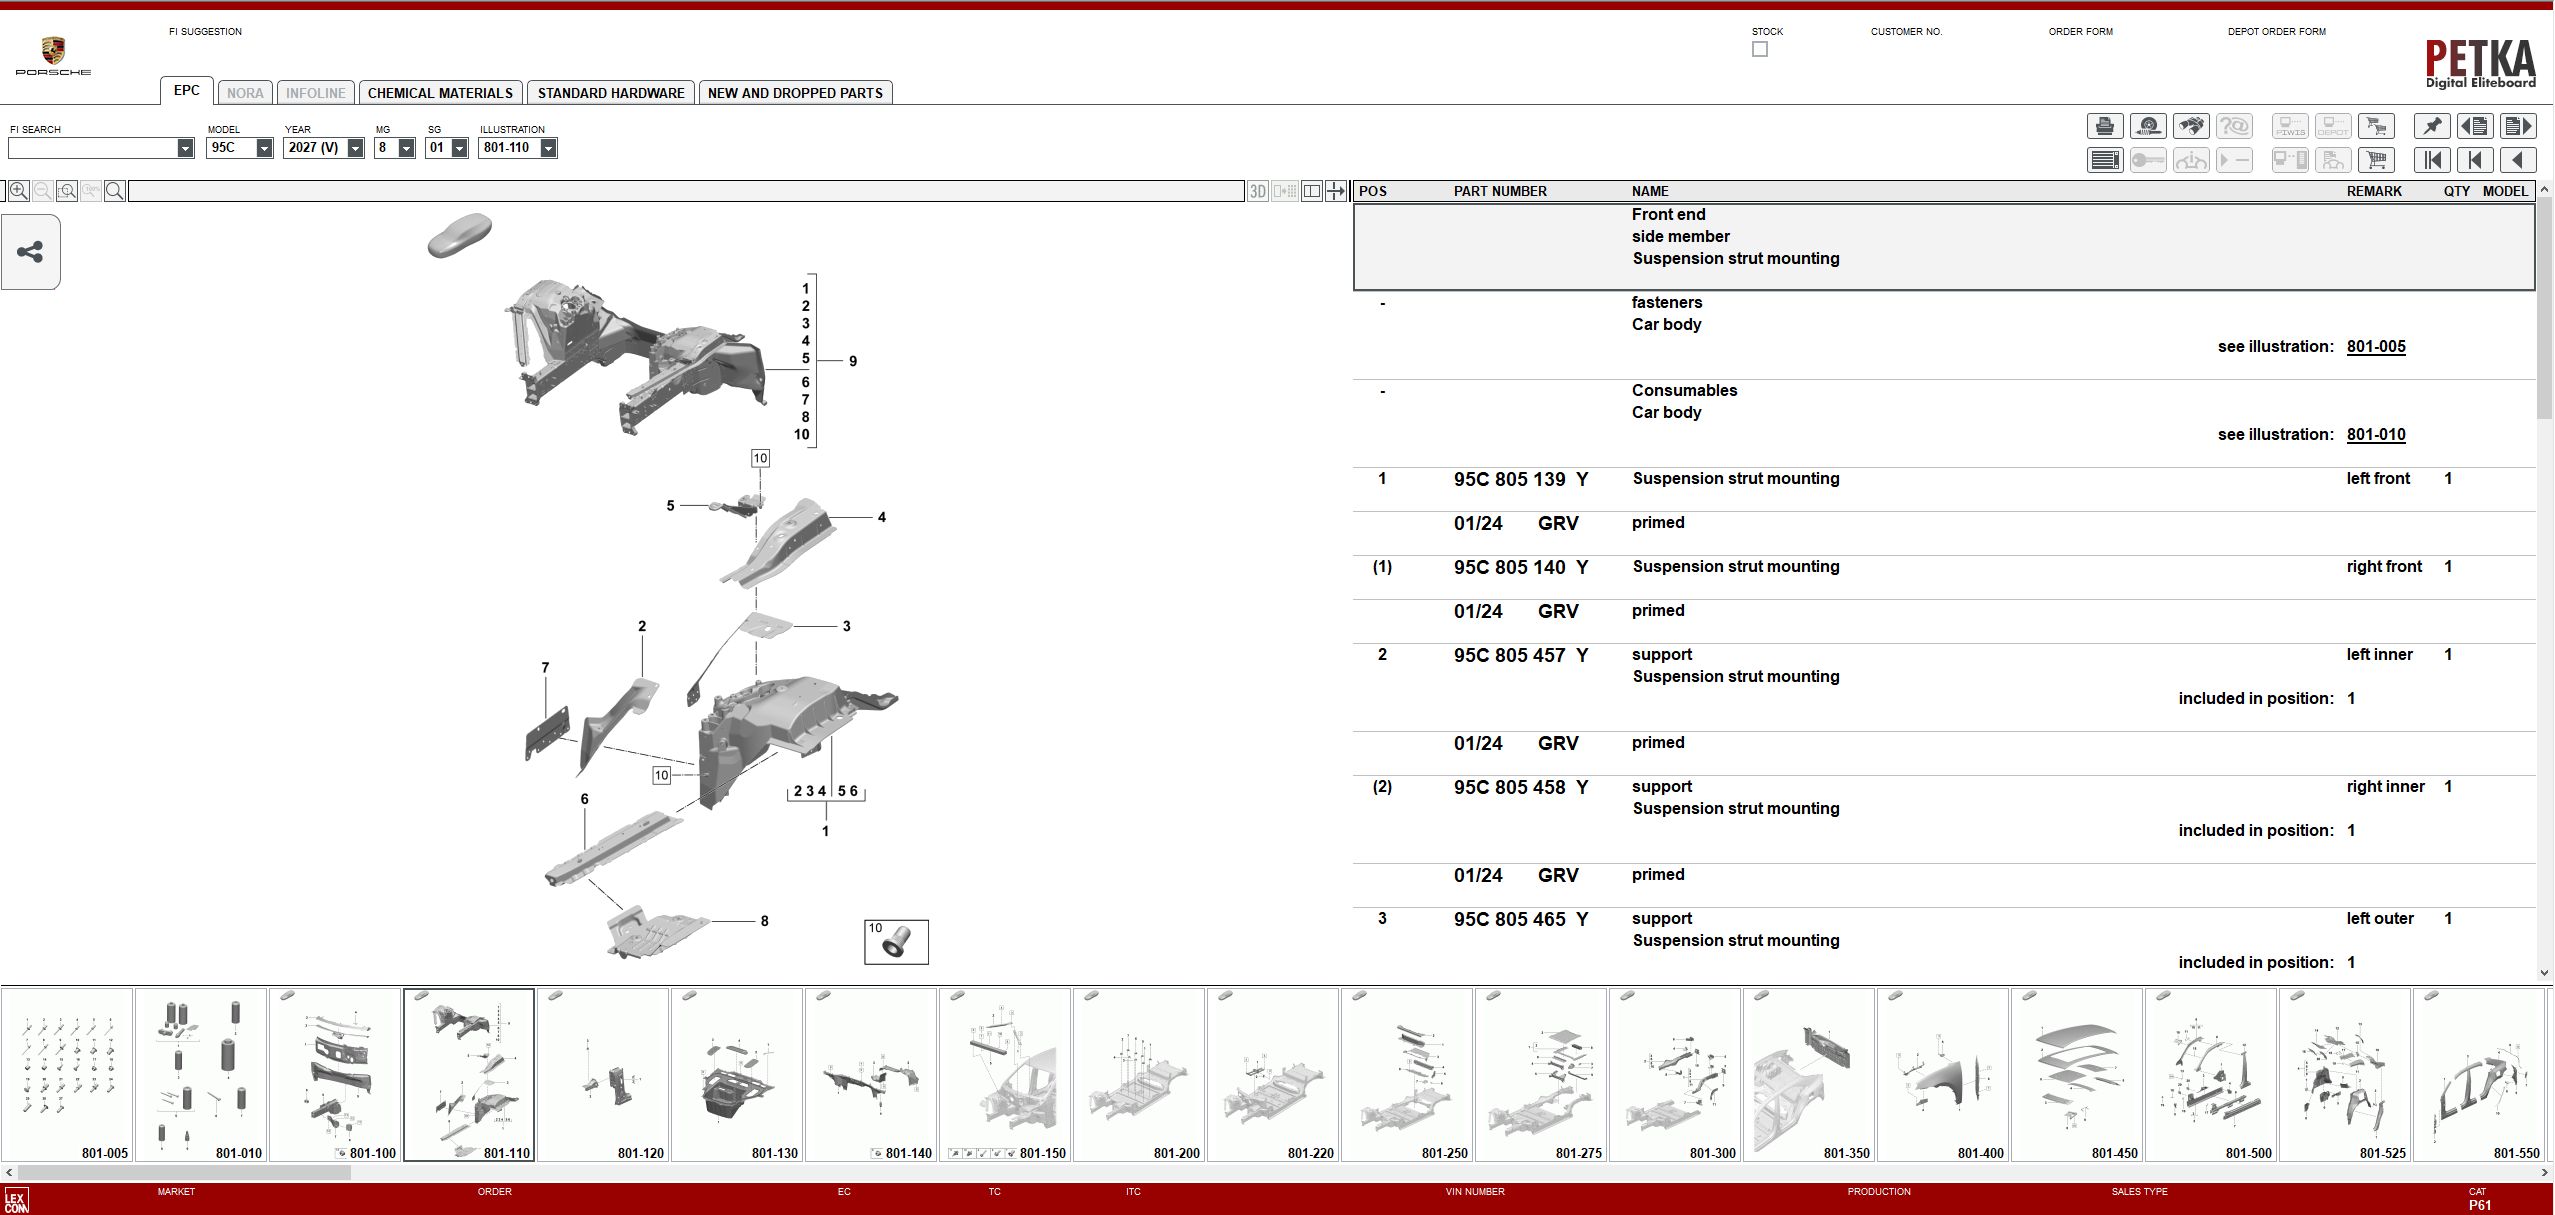Click the key icon in toolbar
2555x1215 pixels.
2148,160
